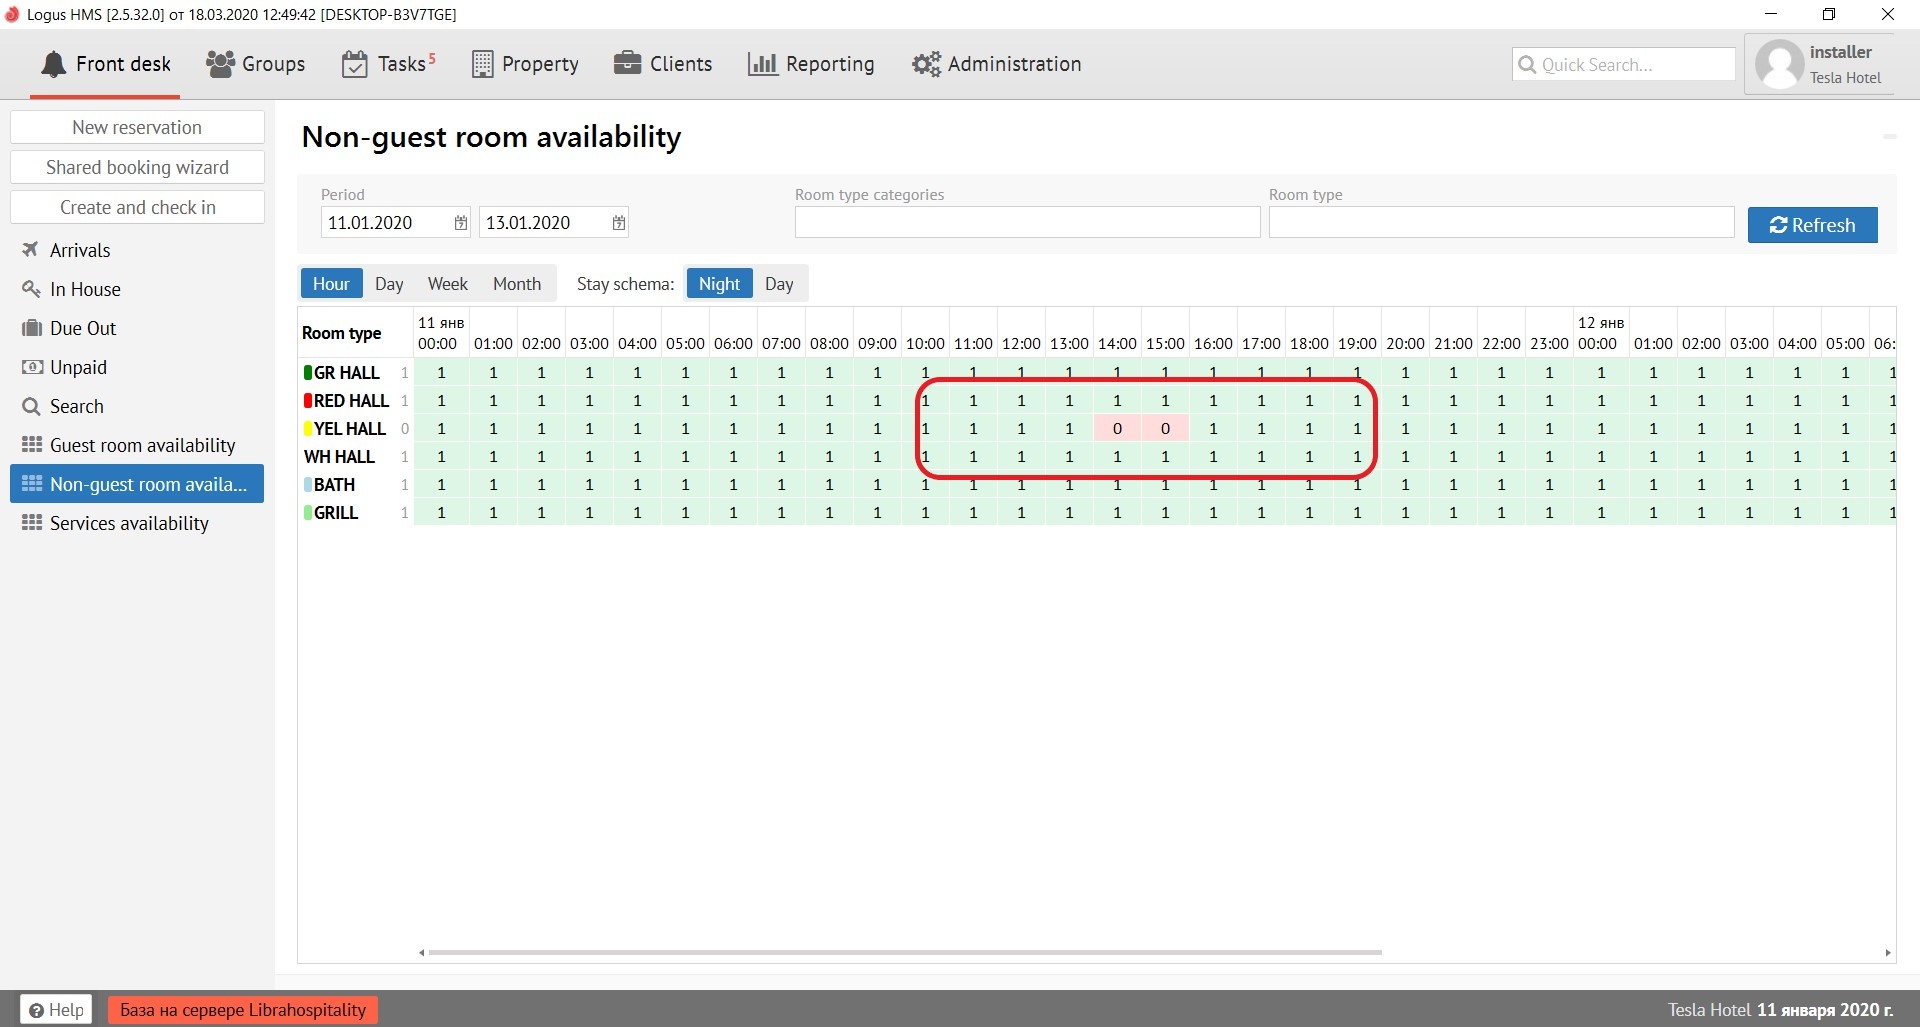This screenshot has width=1920, height=1027.
Task: Click the YEL HALL yellow color marker
Action: pos(308,428)
